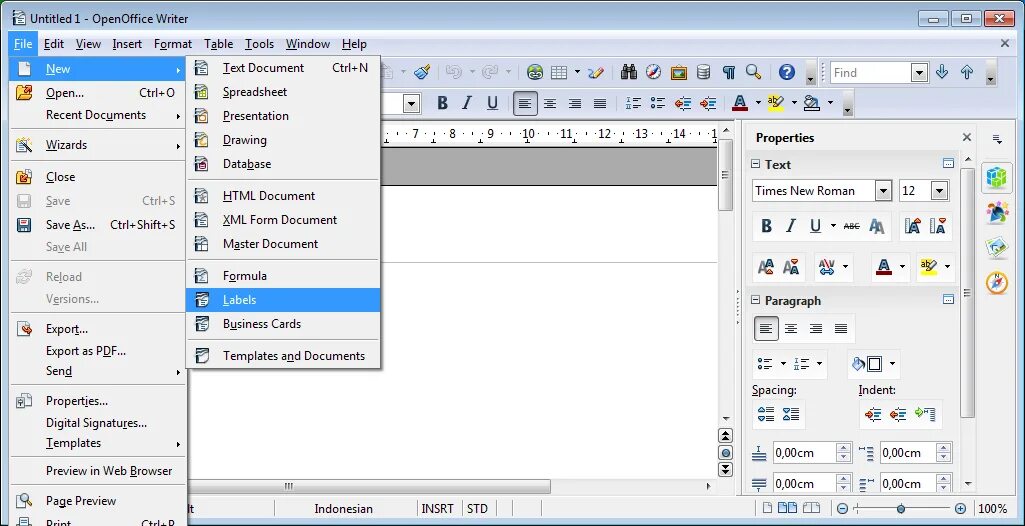Open Styles and Formatting sidebar deck icon

996,212
